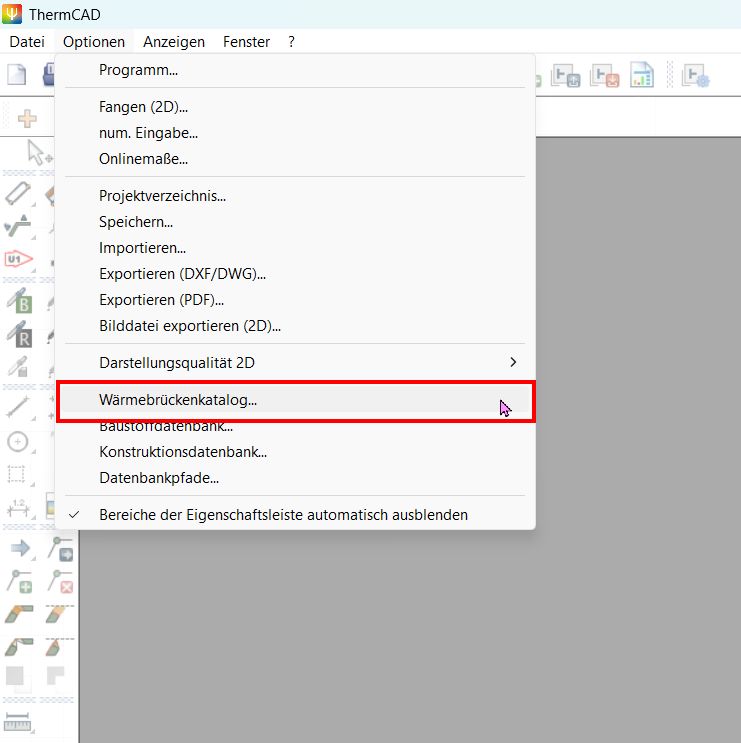Open the Baustoffdatenbank entry
This screenshot has width=741, height=743.
[166, 427]
